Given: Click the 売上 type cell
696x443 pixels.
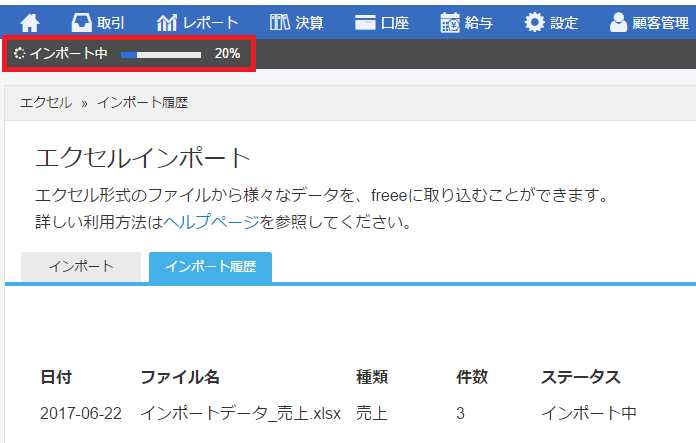Looking at the screenshot, I should 372,413.
